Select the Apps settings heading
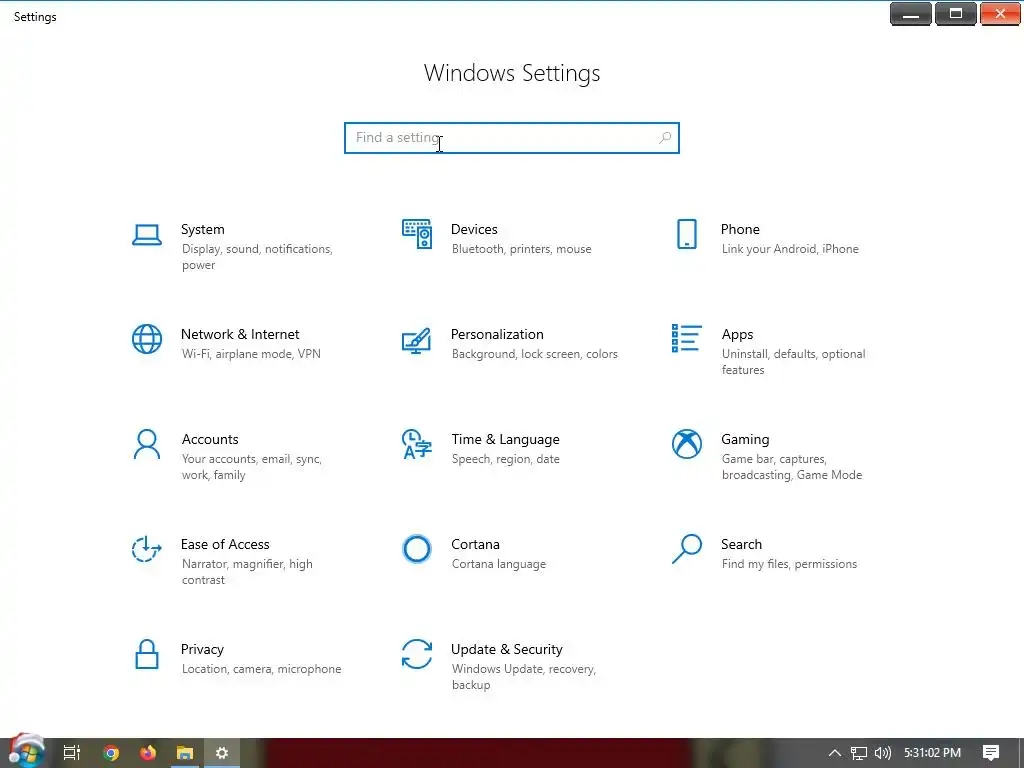 (737, 334)
